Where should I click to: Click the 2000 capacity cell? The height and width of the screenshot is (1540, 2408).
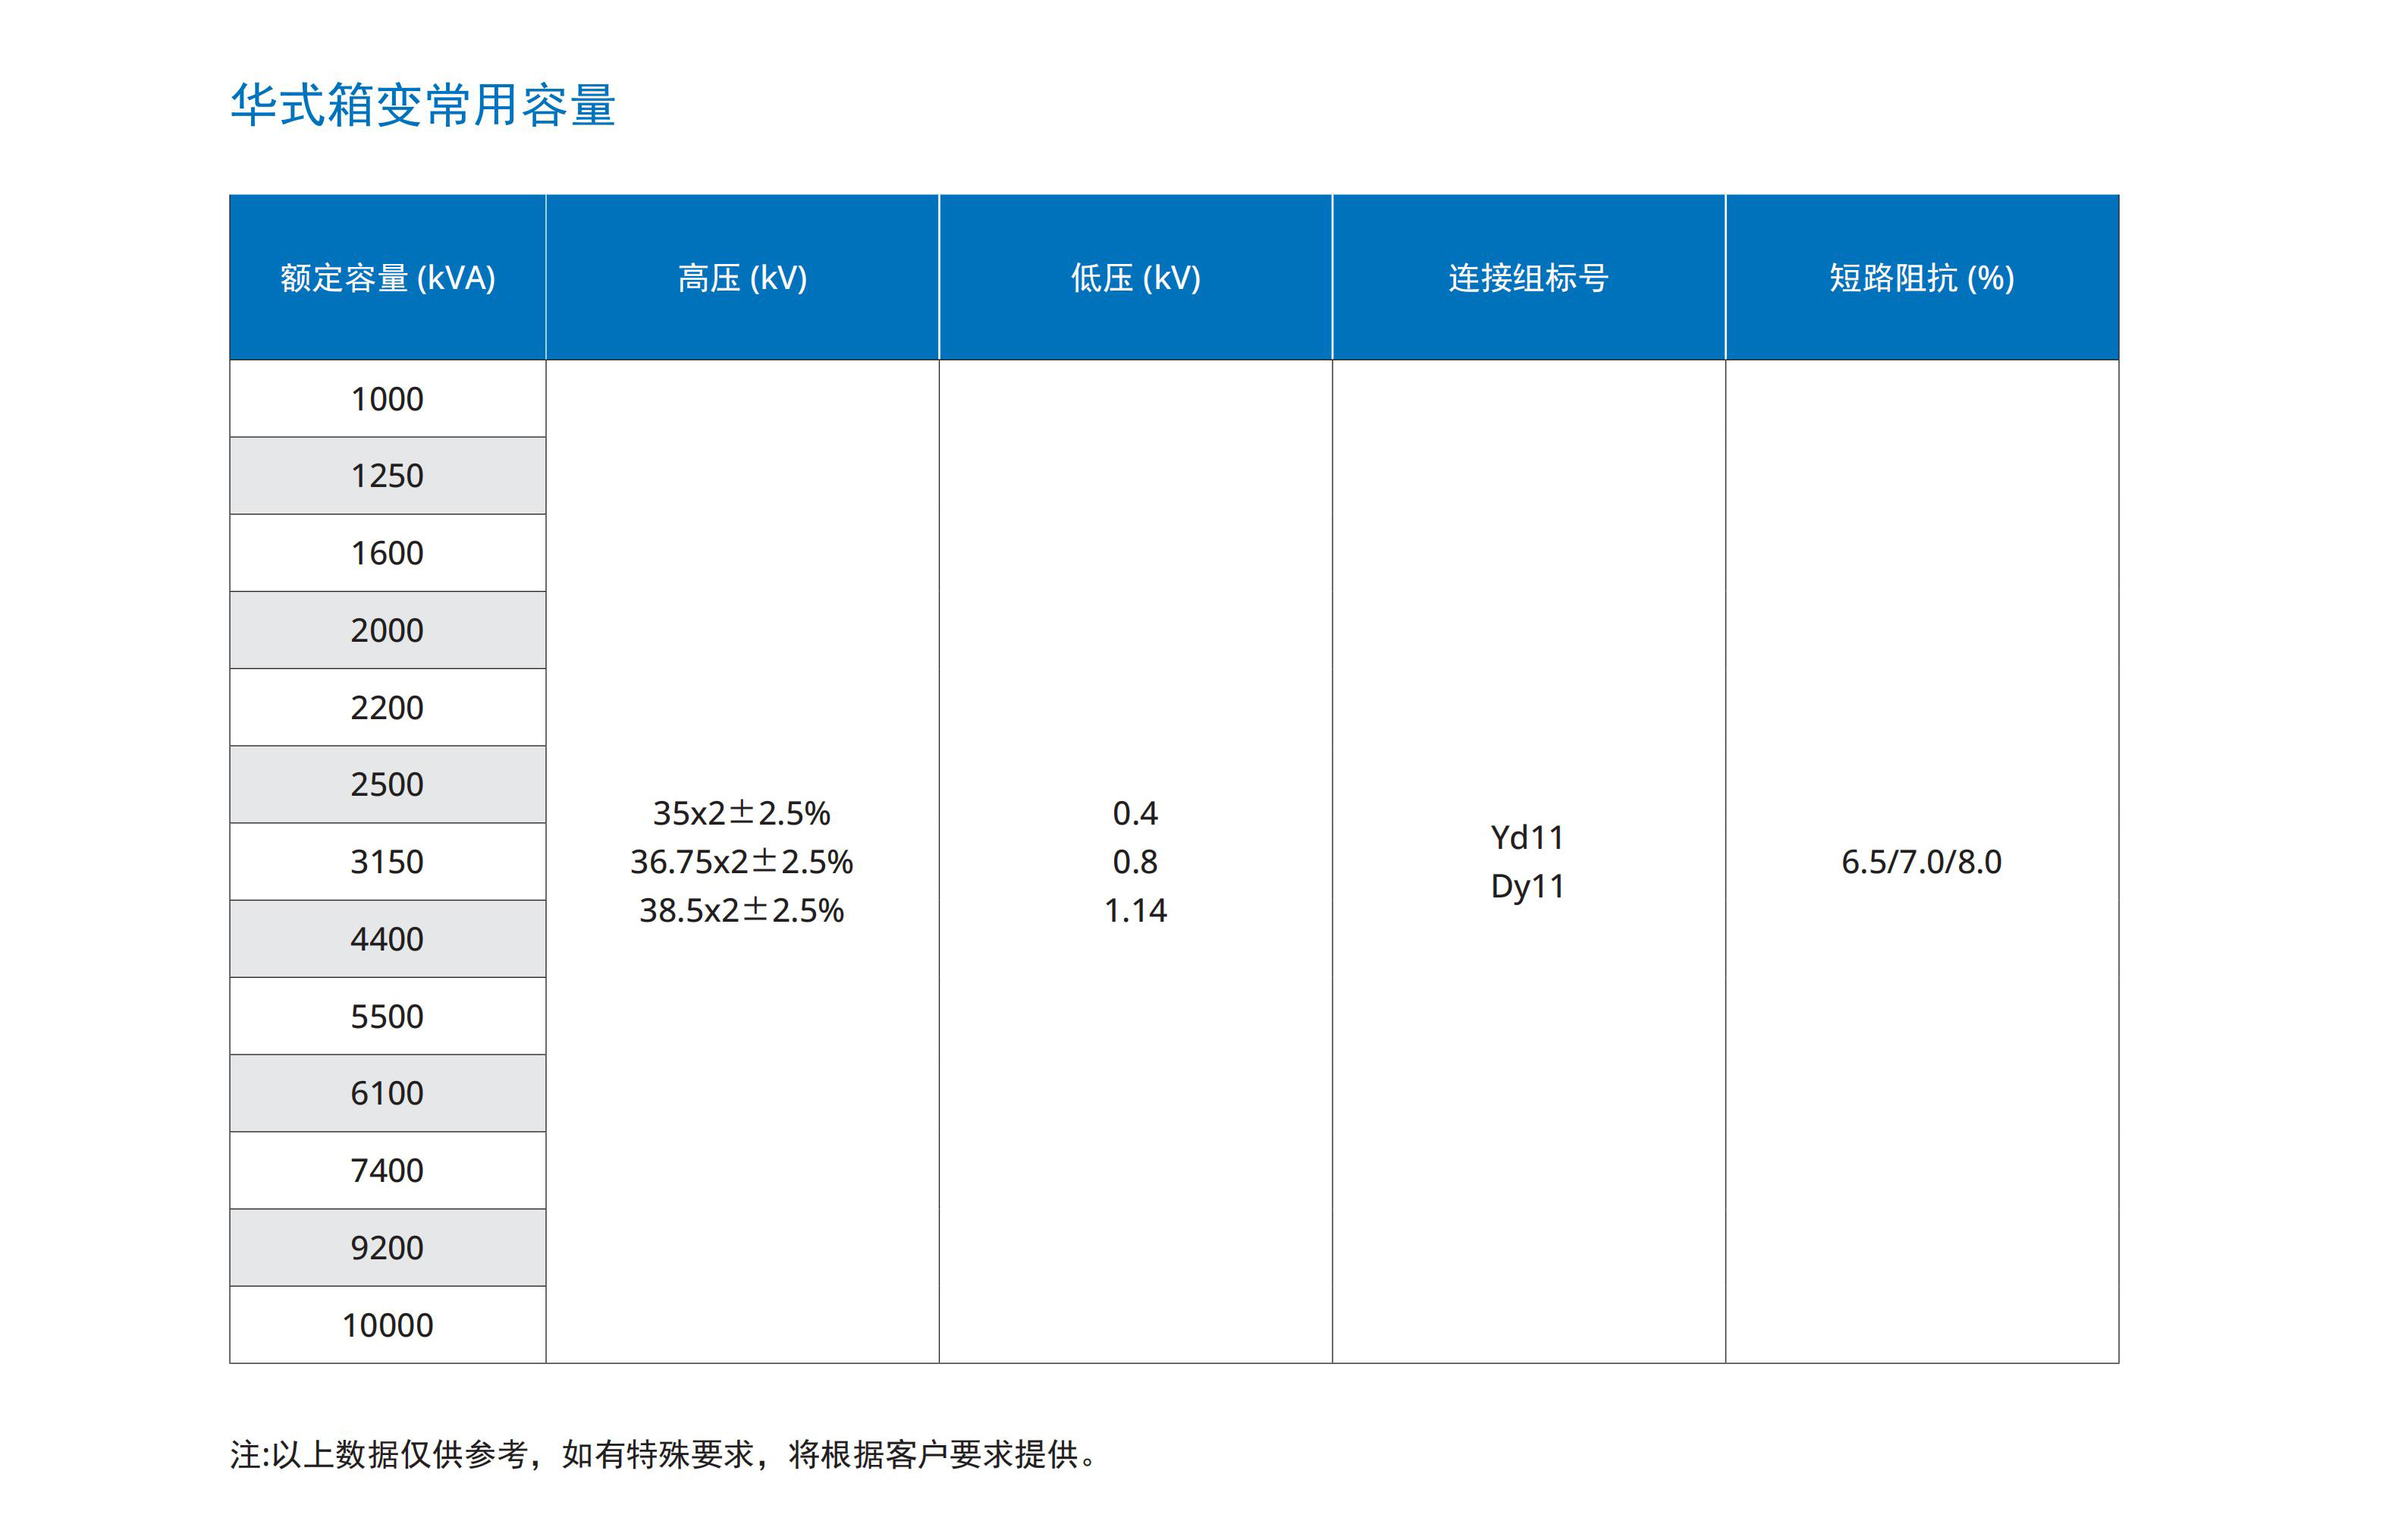[388, 630]
